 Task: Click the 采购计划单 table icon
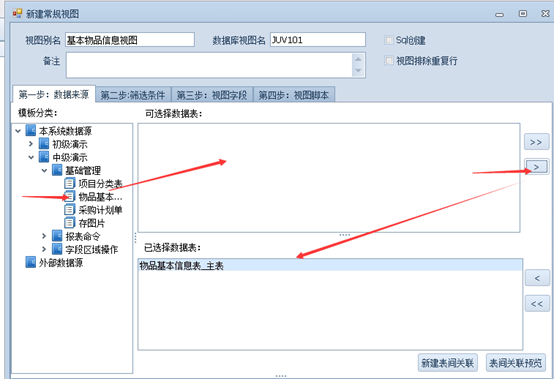point(70,210)
